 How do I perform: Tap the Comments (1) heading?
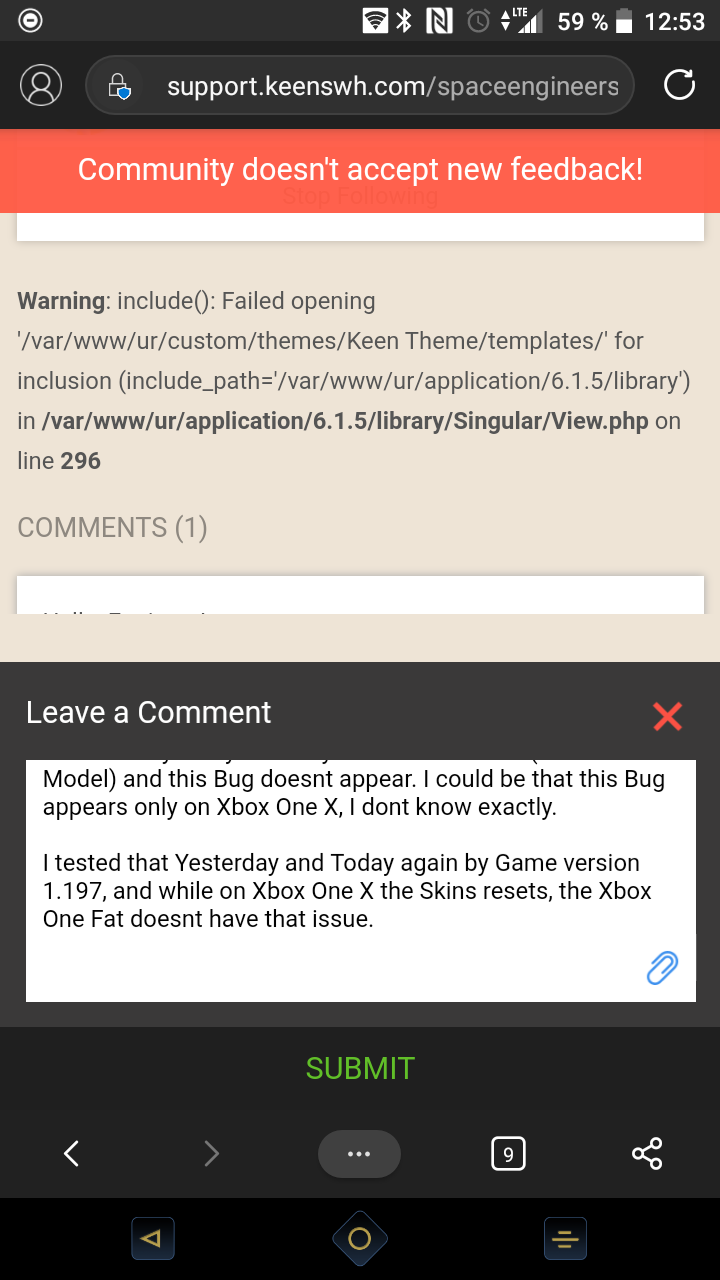click(x=112, y=527)
